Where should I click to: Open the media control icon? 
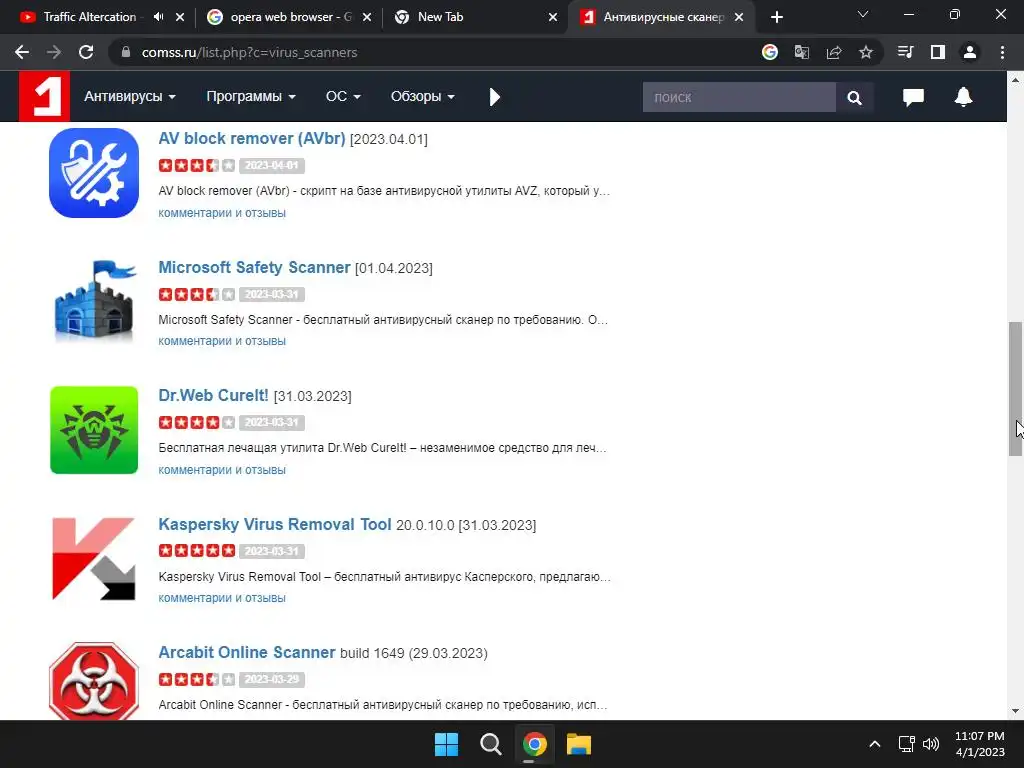tap(905, 52)
